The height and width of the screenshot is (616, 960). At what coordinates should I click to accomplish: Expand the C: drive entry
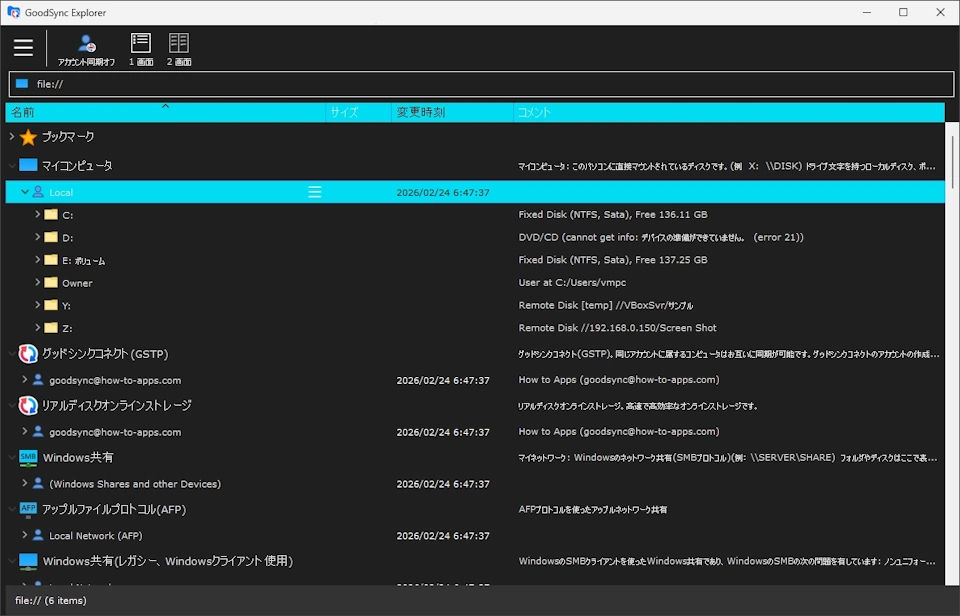(37, 214)
